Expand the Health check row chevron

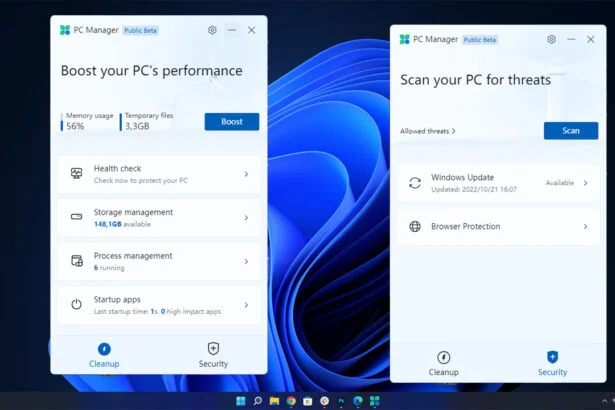(246, 174)
